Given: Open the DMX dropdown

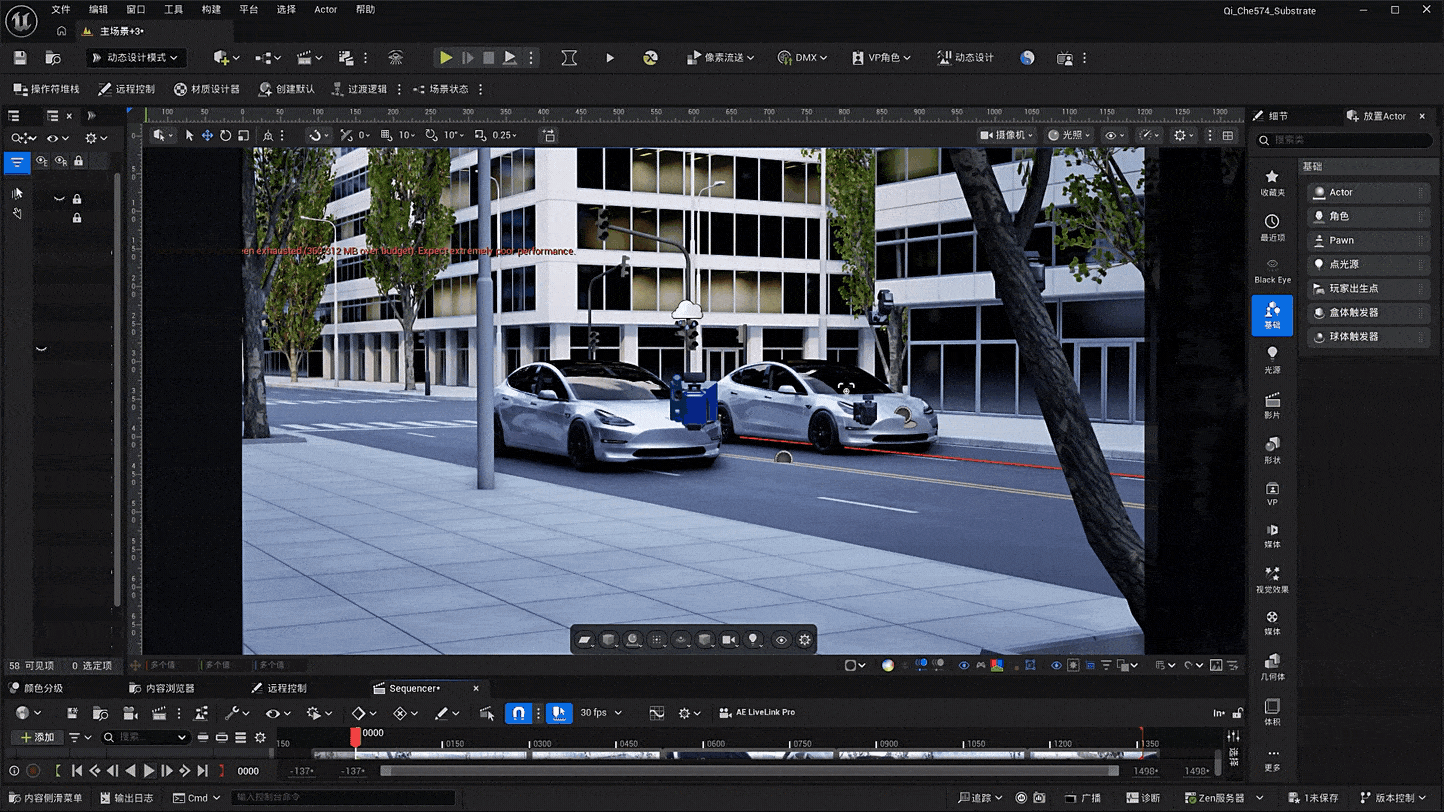Looking at the screenshot, I should [802, 58].
